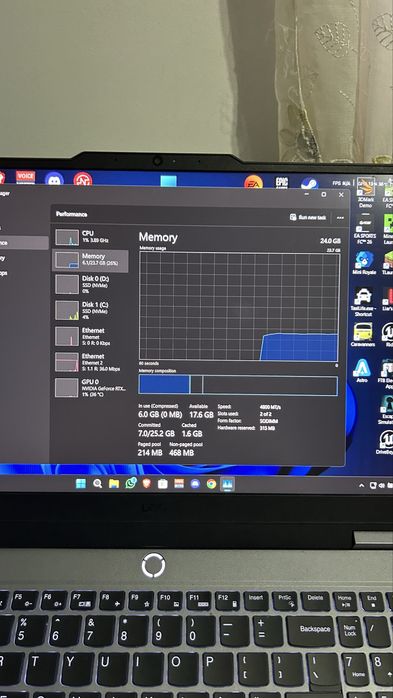Open Google Chrome from the taskbar
This screenshot has width=393, height=698.
(x=211, y=484)
